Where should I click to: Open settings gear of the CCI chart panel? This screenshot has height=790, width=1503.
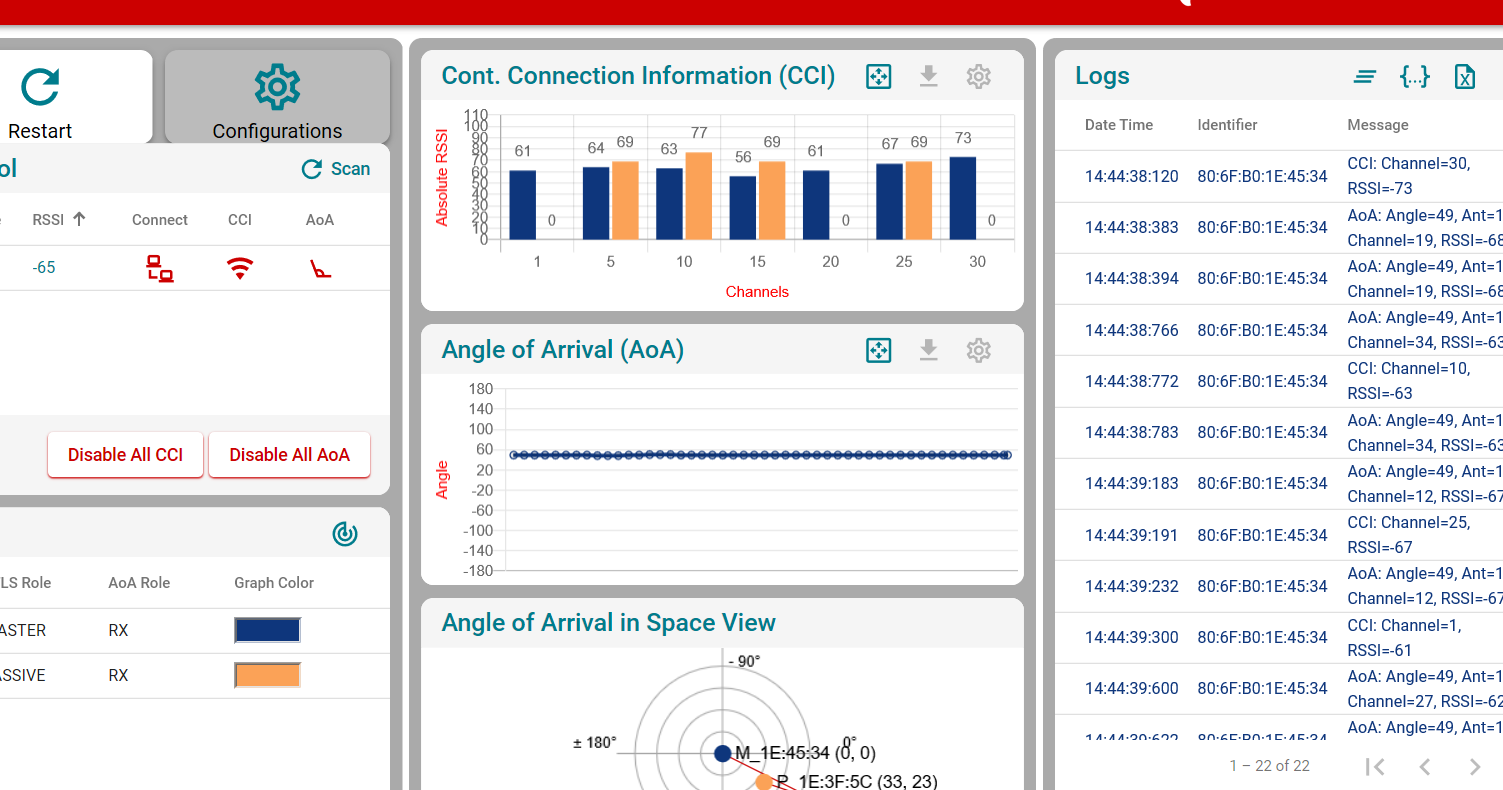[979, 76]
